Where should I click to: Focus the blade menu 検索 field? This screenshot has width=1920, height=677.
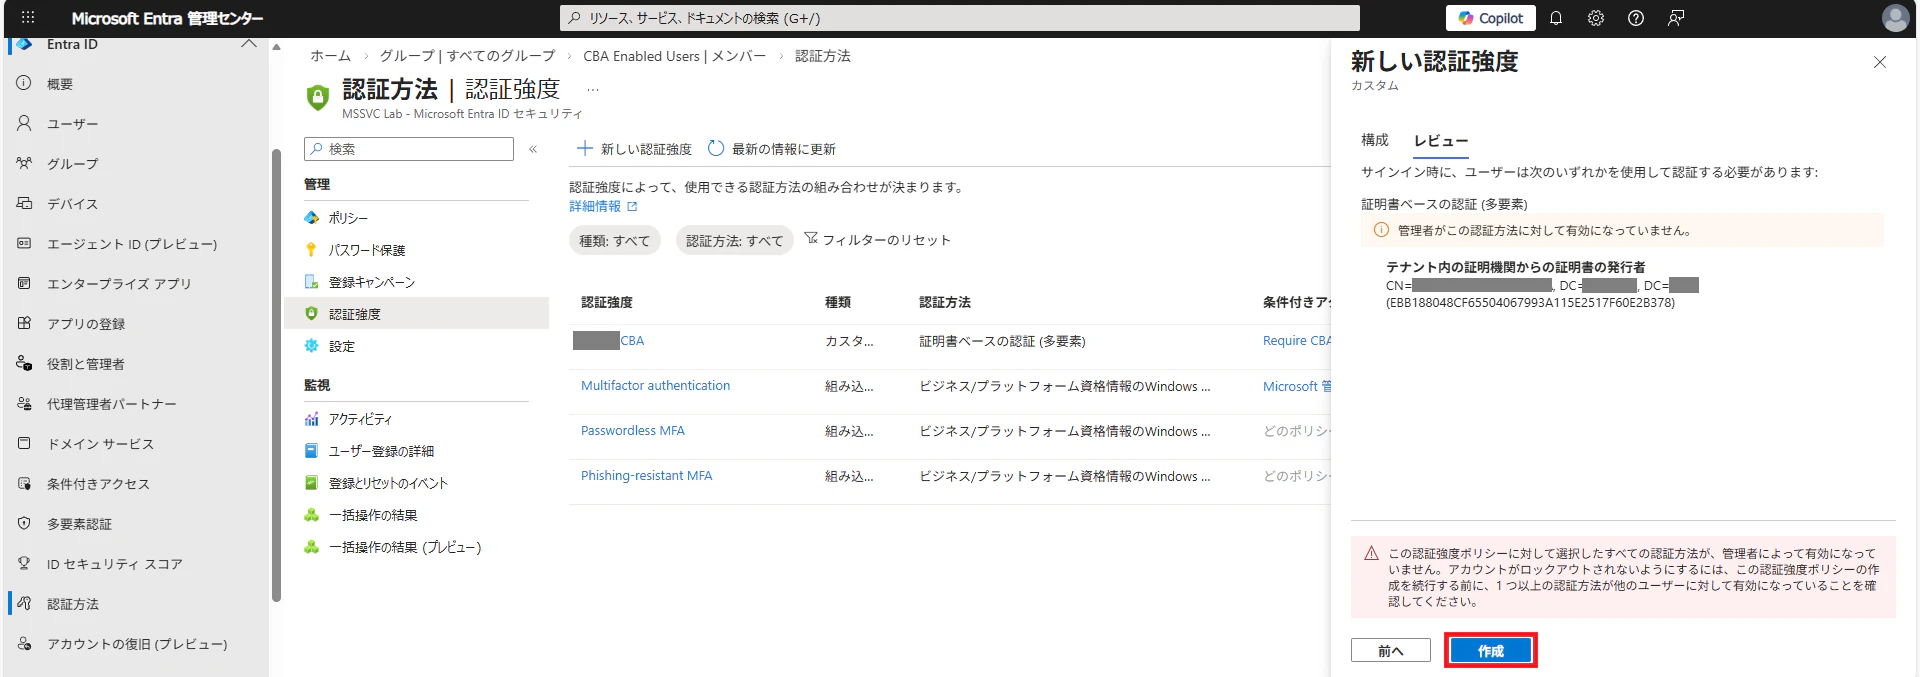[409, 149]
